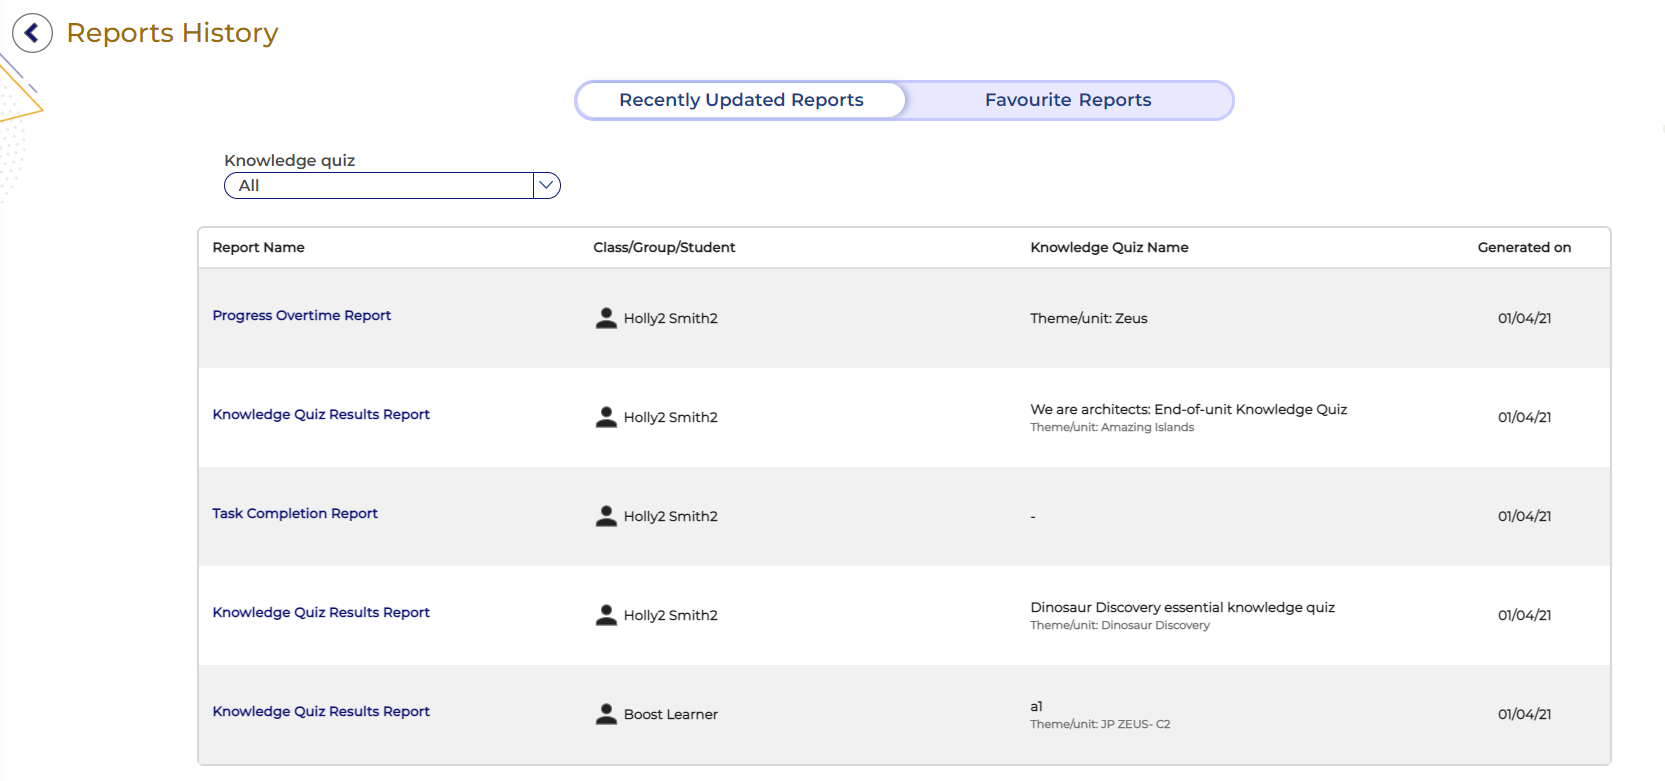Expand the Knowledge quiz dropdown arrow
1665x781 pixels.
(x=546, y=186)
